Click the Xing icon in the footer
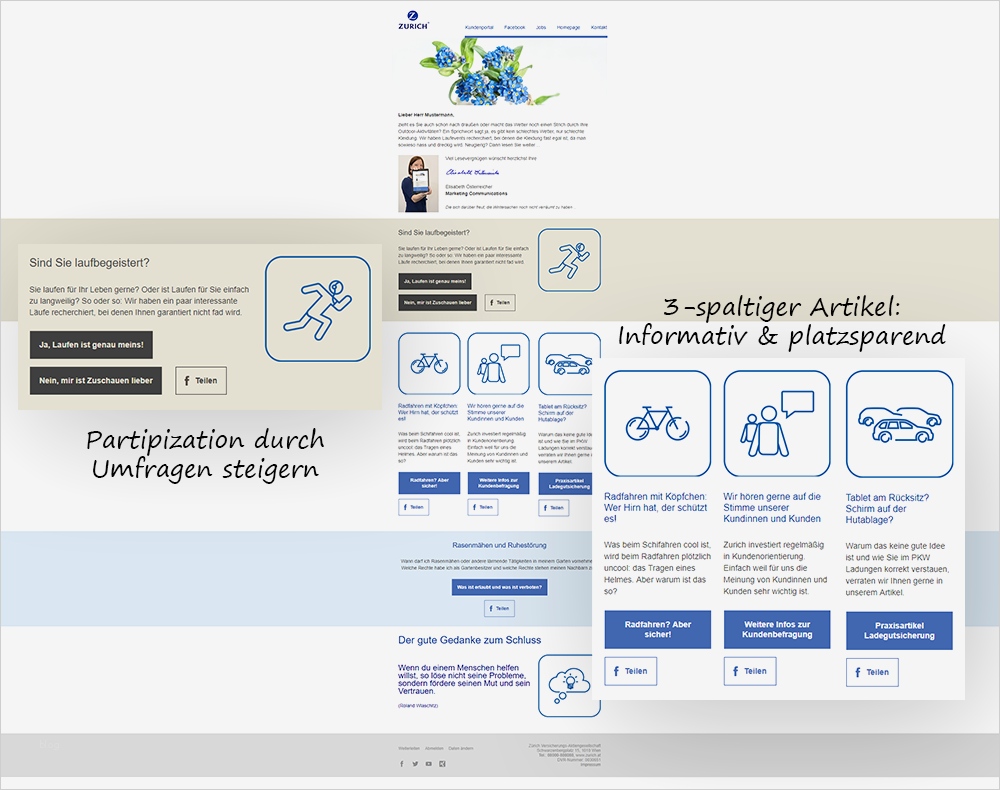The width and height of the screenshot is (1000, 790). (x=442, y=763)
